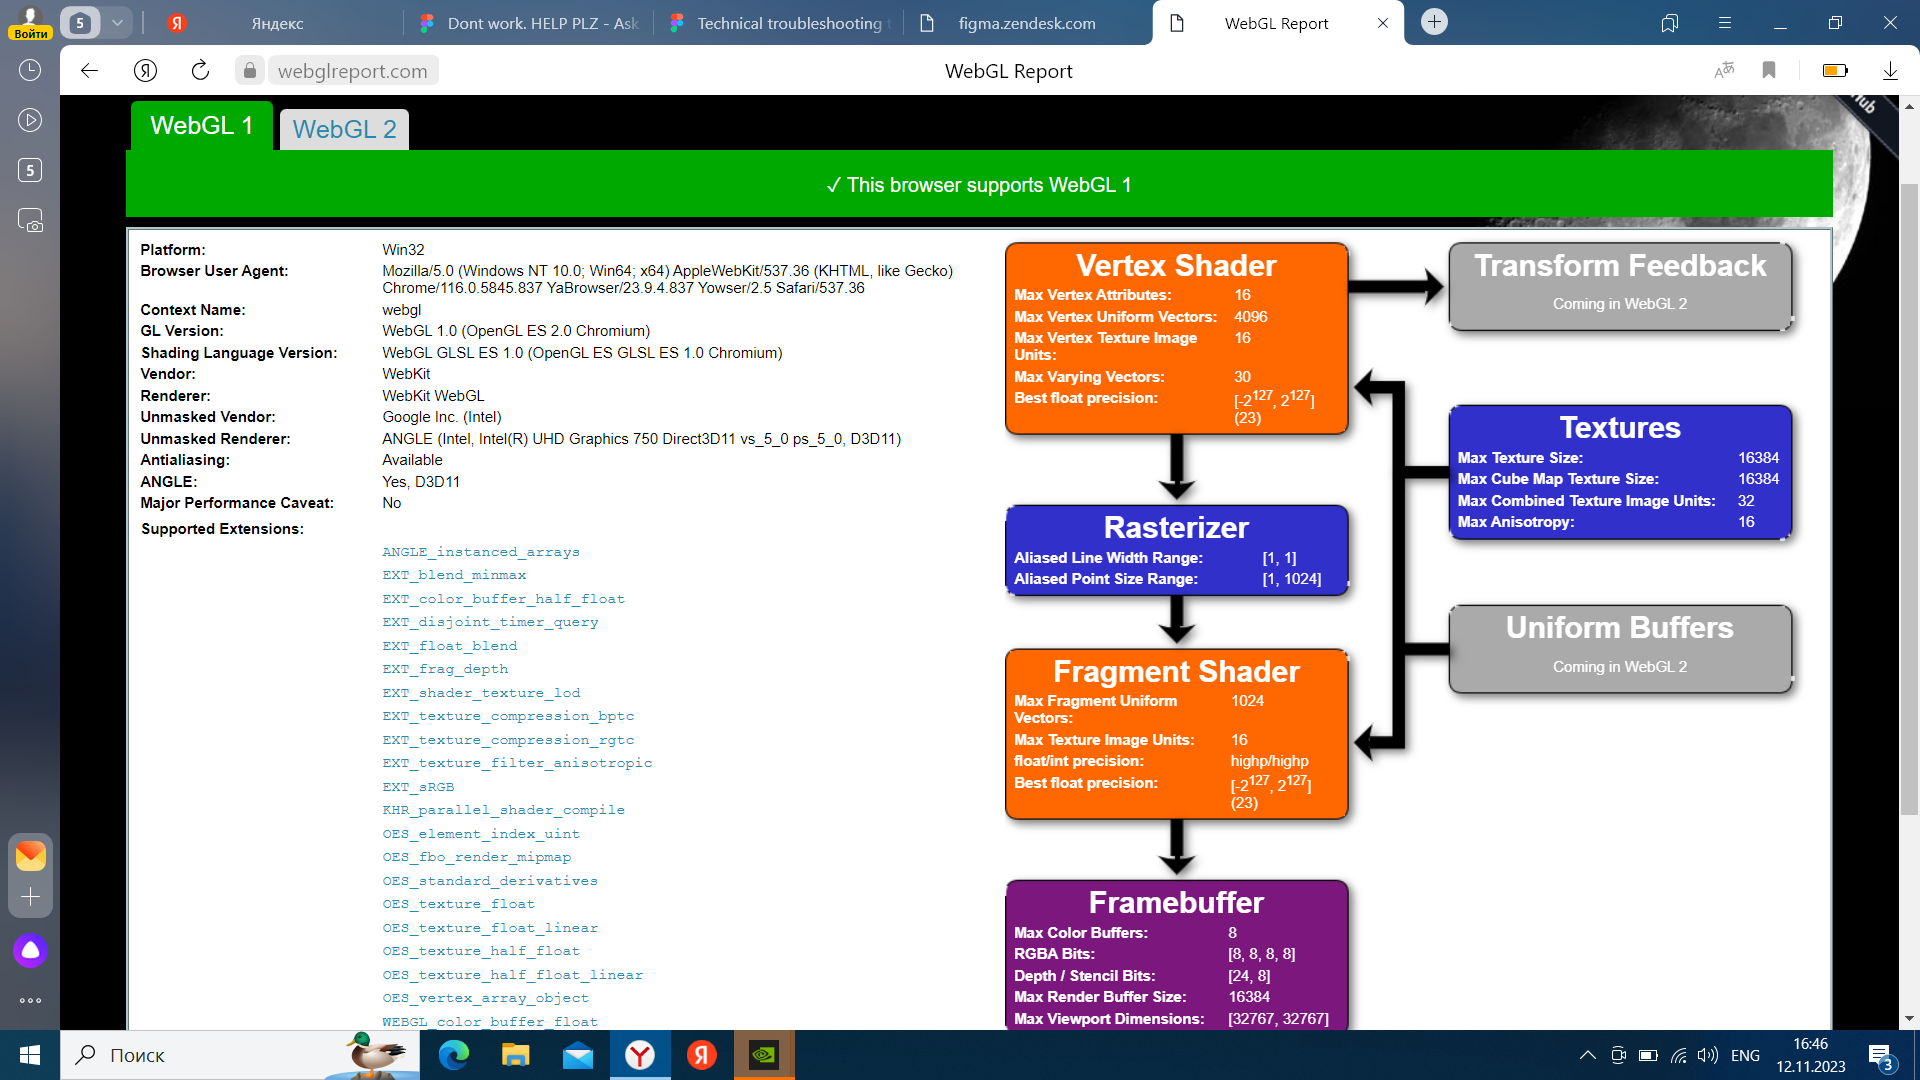Screen dimensions: 1920x1080
Task: Open tab collections icon in title bar
Action: click(1670, 23)
